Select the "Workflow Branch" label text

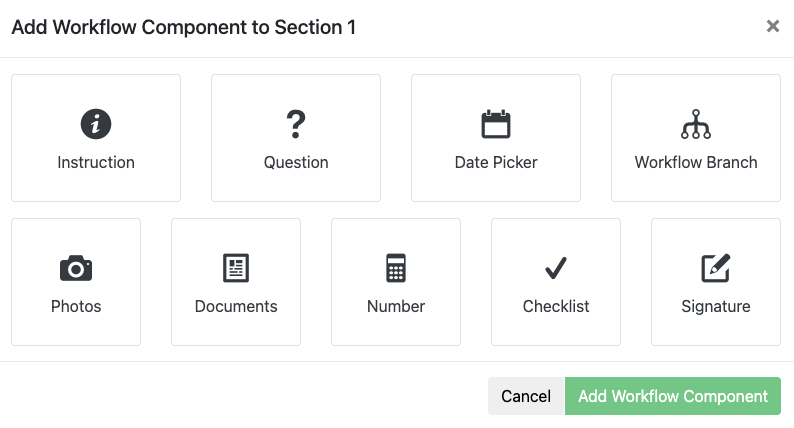(x=696, y=162)
